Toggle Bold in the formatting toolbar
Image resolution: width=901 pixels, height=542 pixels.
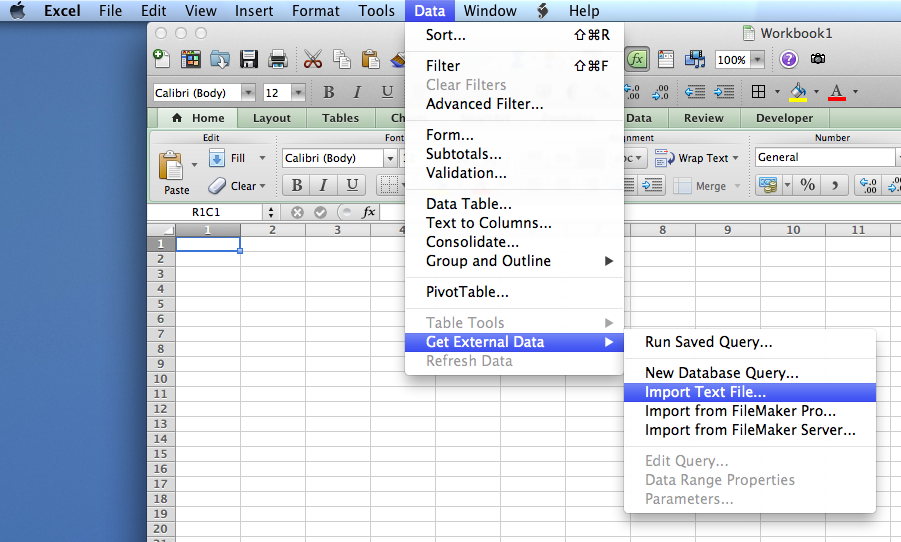coord(329,92)
